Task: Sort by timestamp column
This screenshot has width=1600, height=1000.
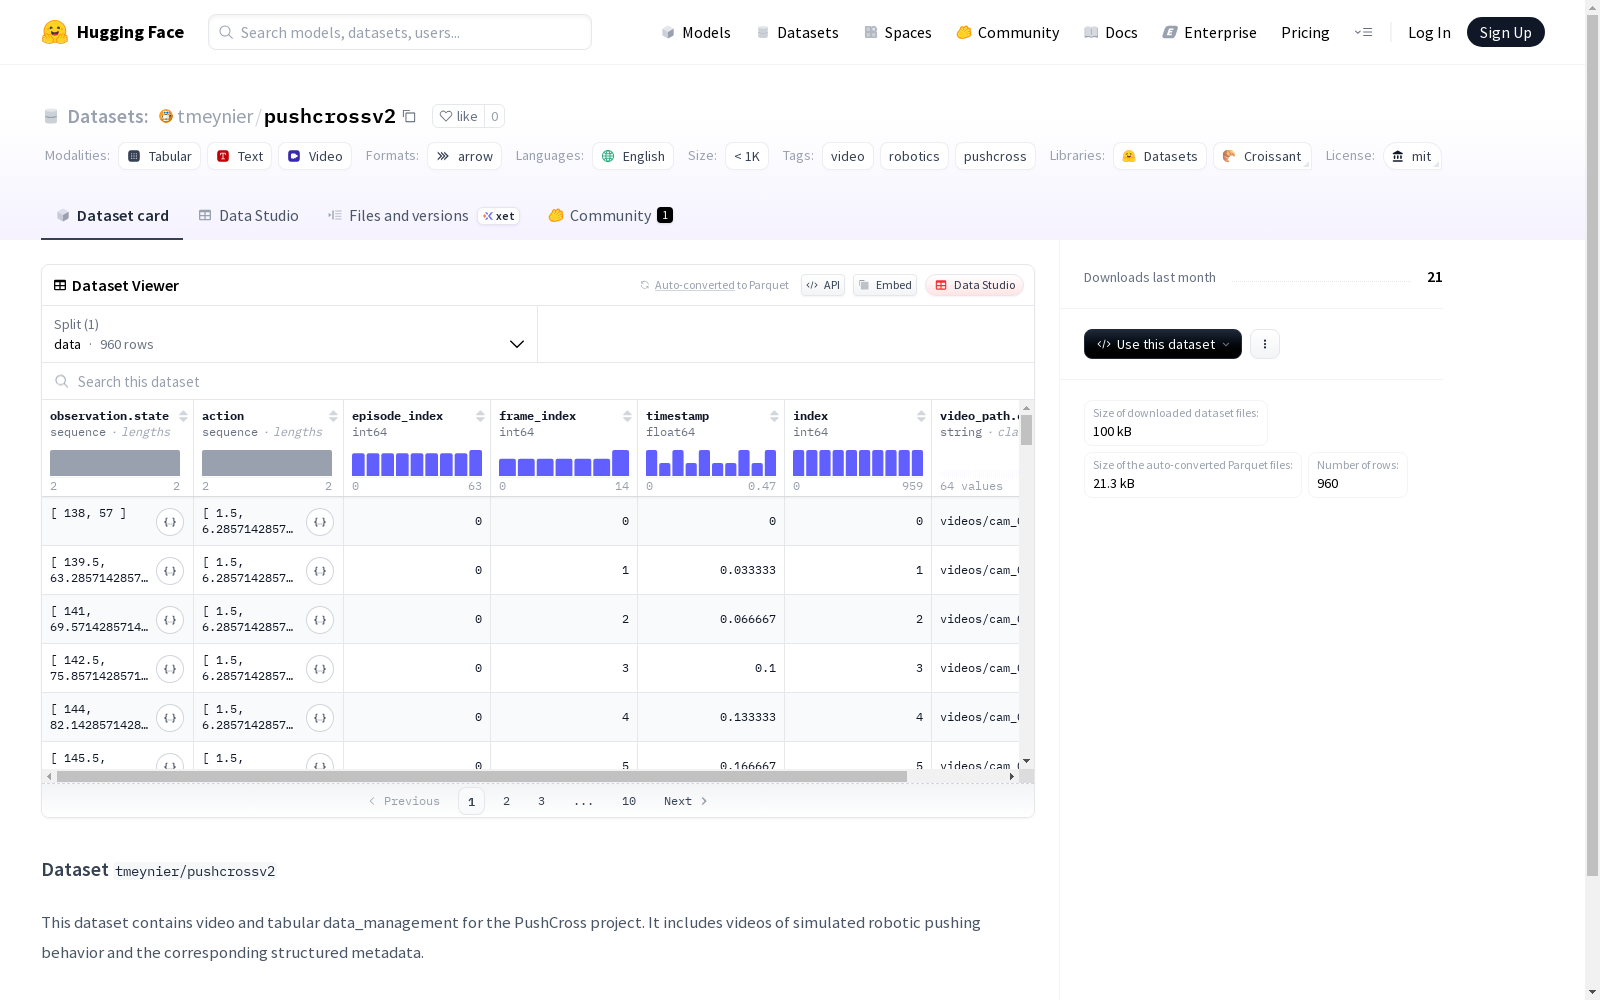Action: 774,416
